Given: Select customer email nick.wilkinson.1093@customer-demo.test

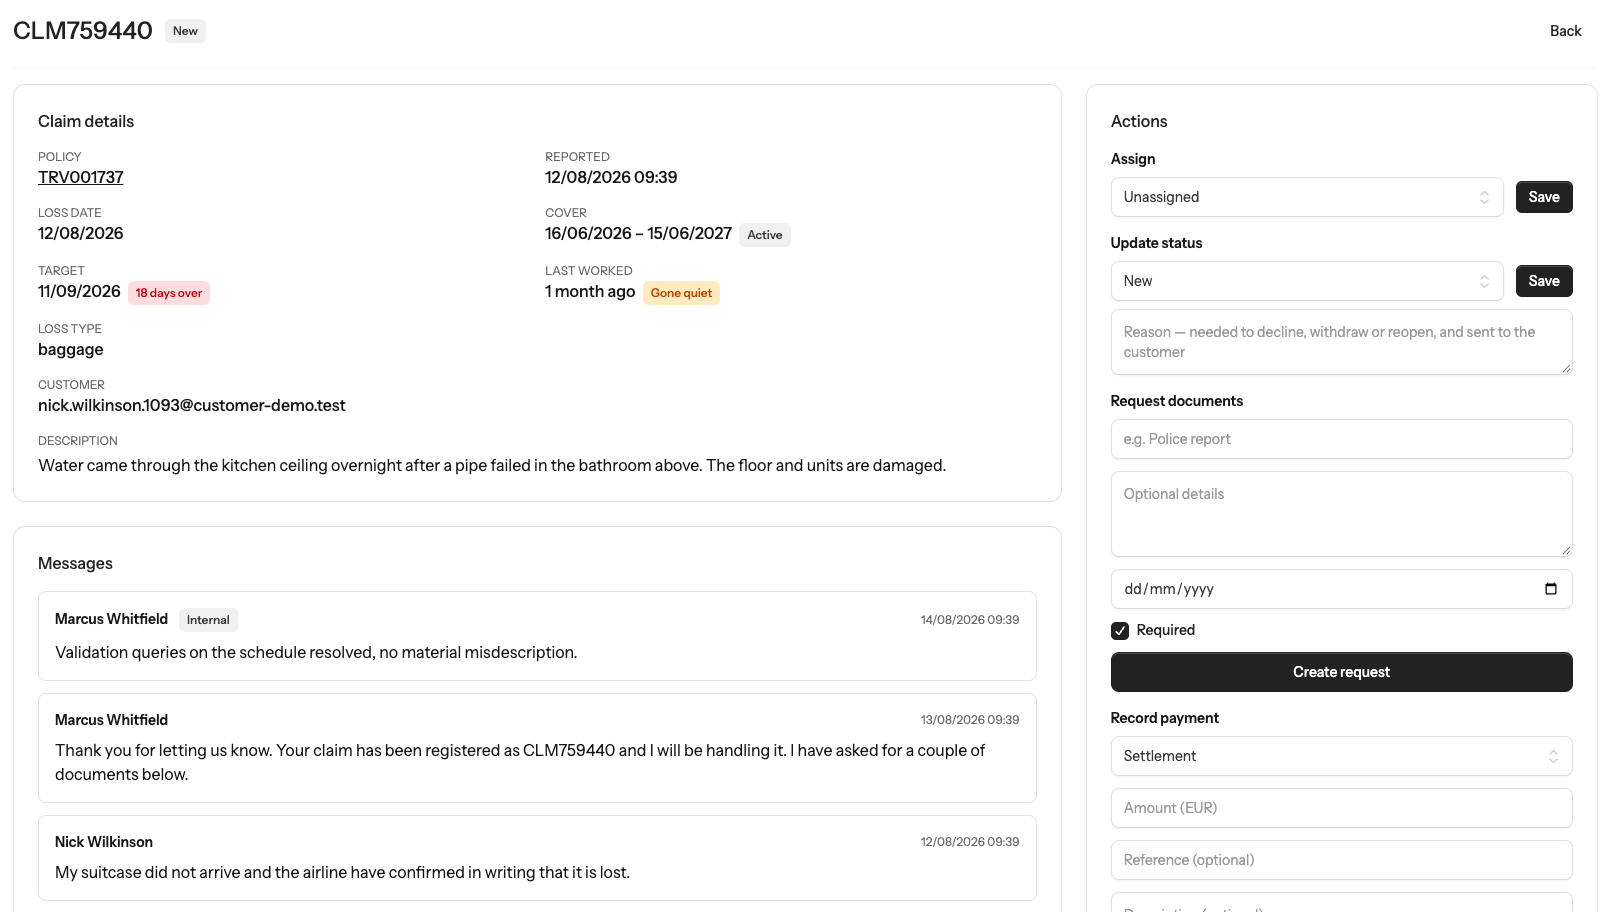Looking at the screenshot, I should tap(192, 405).
